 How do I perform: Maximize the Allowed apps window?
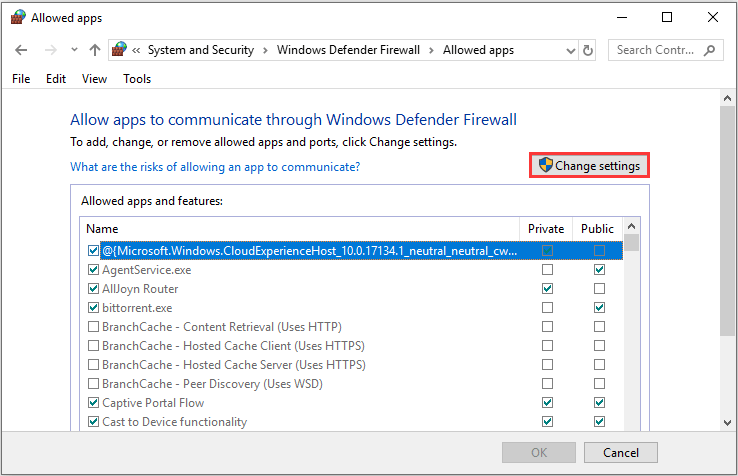(x=667, y=18)
